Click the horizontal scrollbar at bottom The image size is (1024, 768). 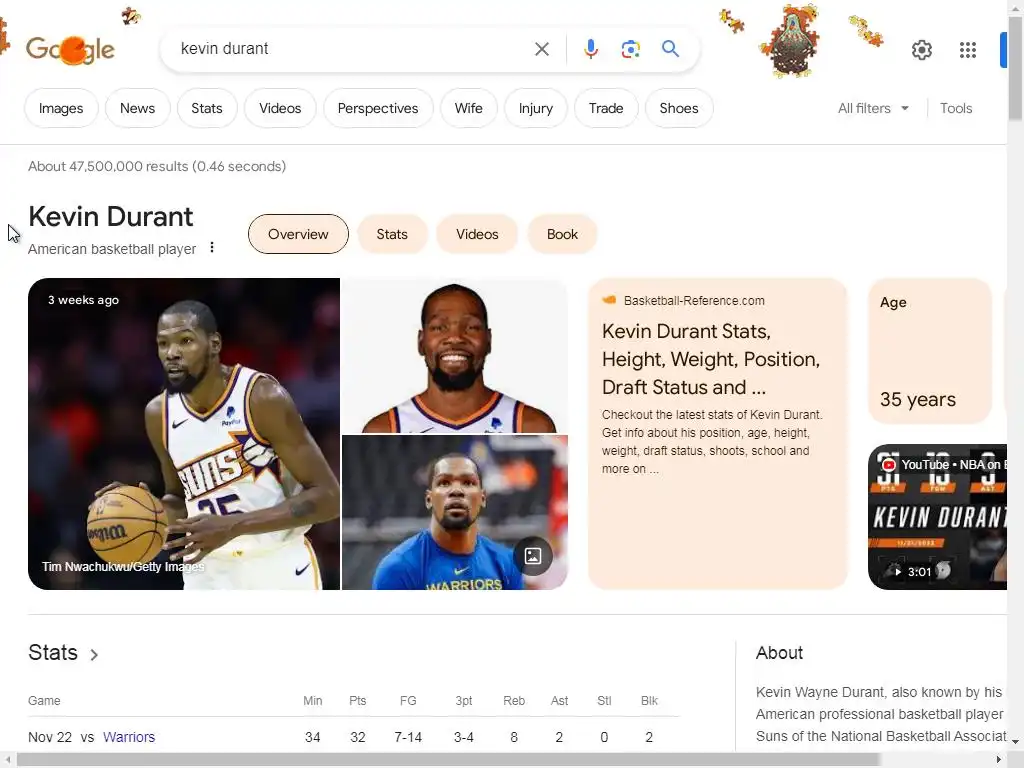448,760
